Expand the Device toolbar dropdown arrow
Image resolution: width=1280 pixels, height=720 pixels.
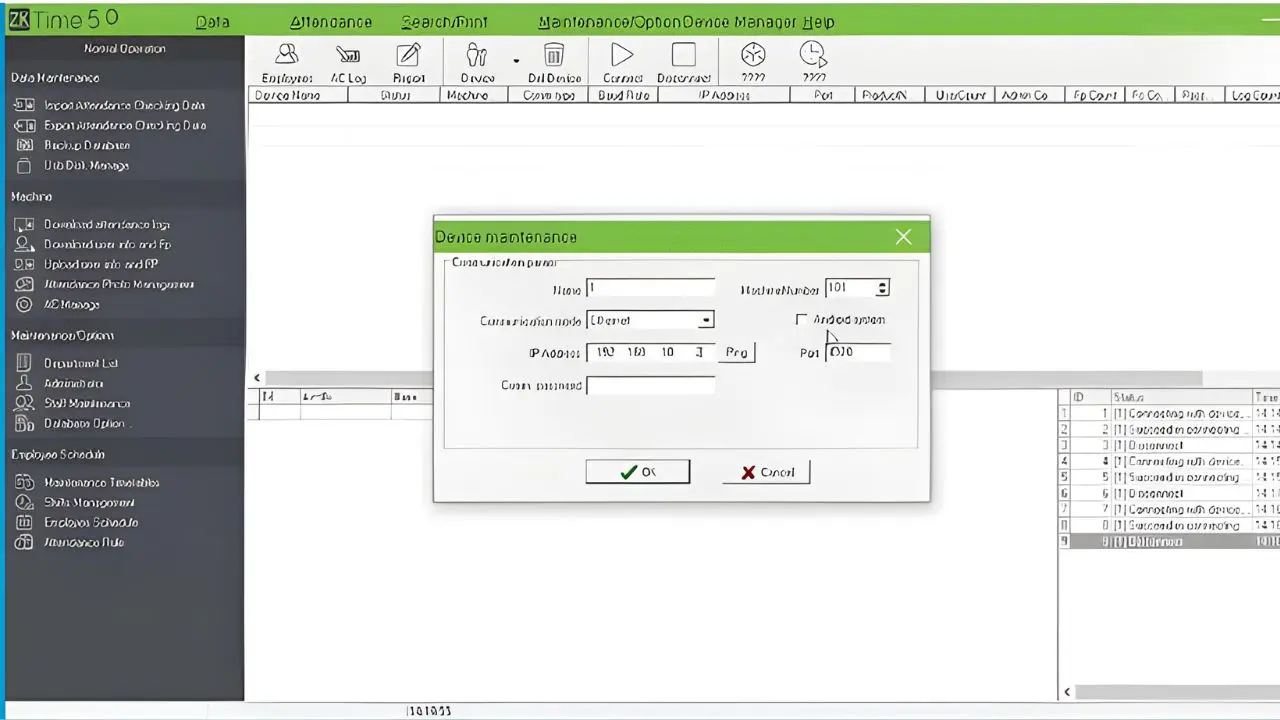[516, 60]
